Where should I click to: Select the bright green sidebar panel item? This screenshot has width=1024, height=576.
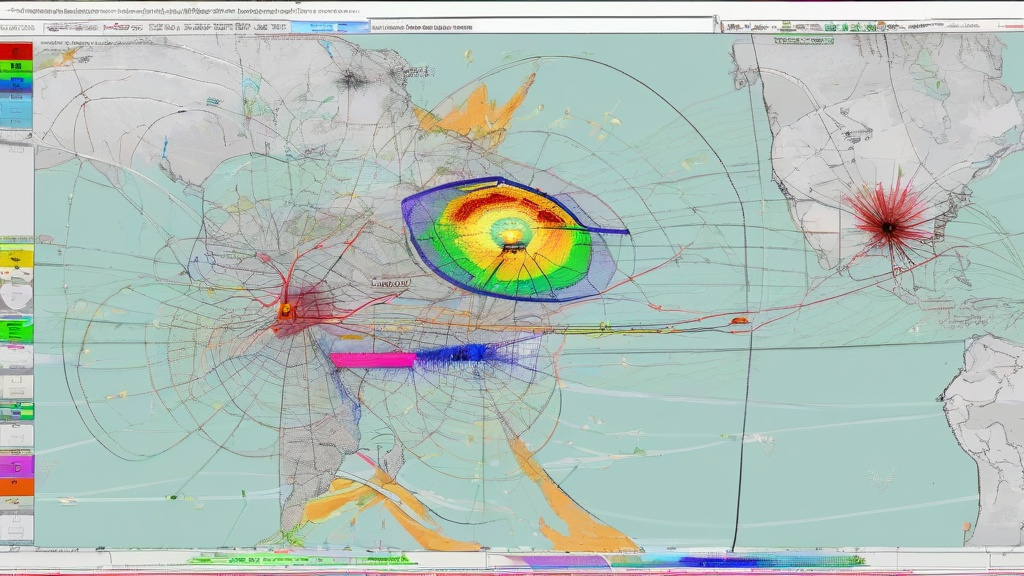(16, 330)
